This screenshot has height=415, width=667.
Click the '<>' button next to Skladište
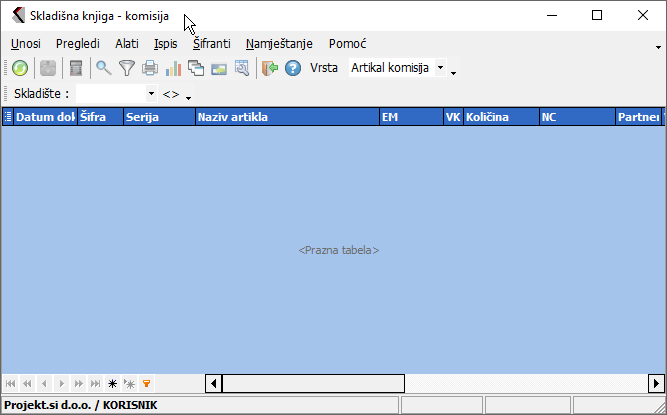(171, 93)
